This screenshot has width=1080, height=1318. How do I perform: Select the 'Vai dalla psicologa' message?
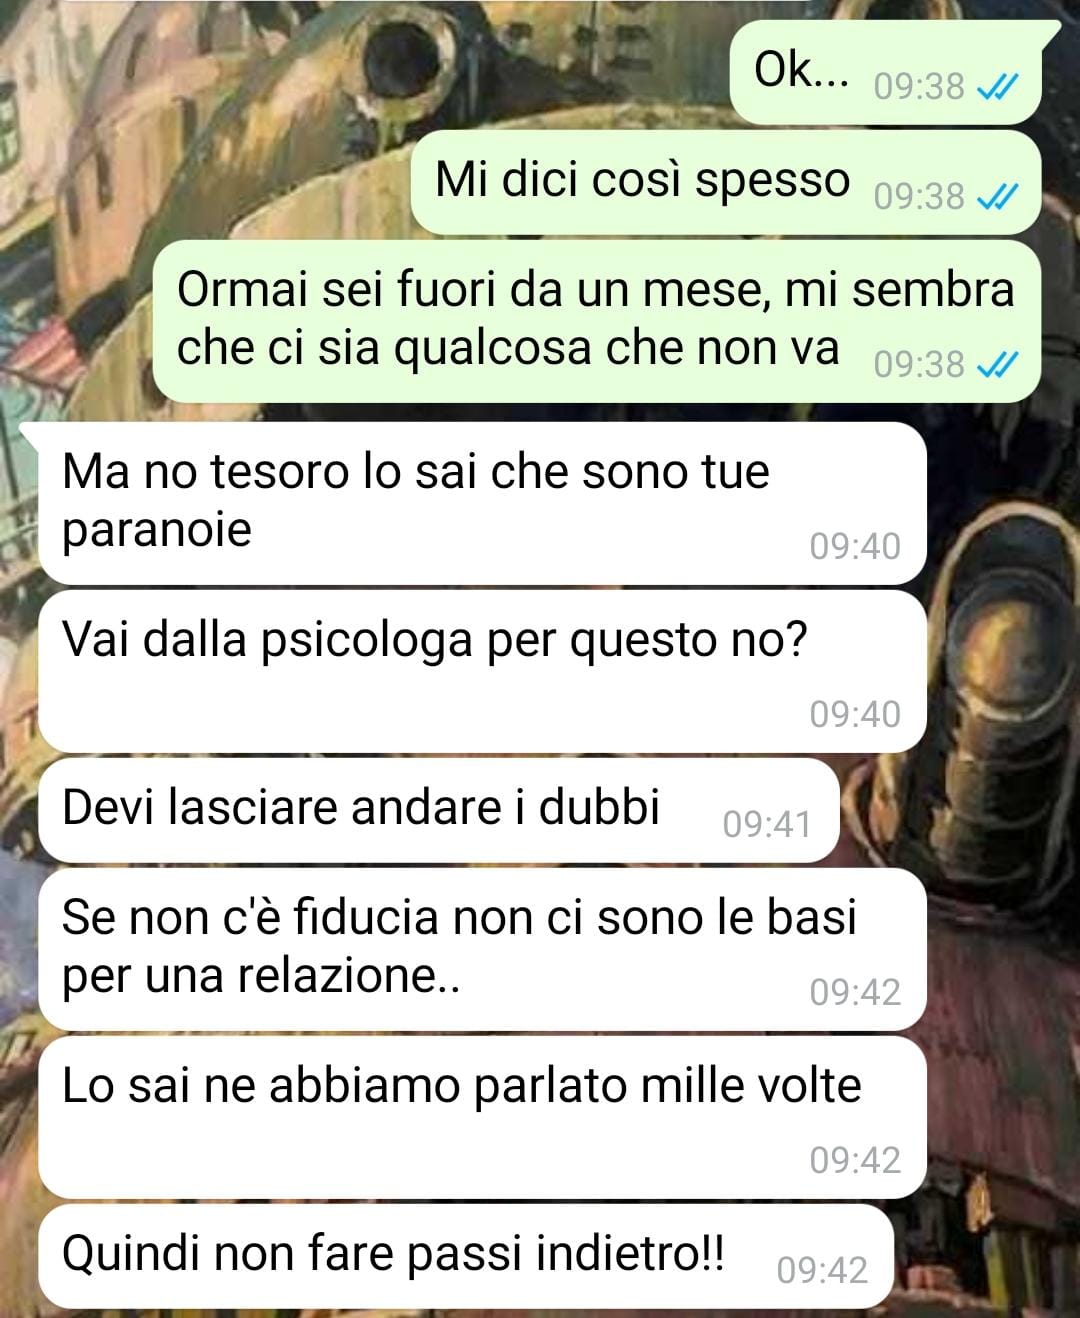(482, 671)
